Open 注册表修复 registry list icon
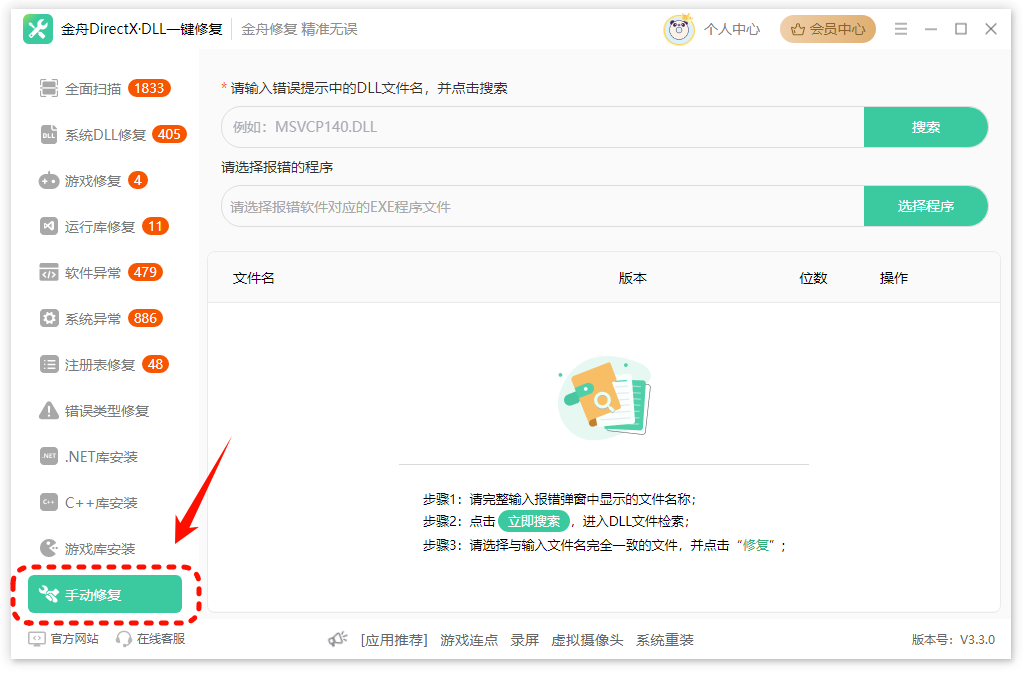The height and width of the screenshot is (673, 1023). click(x=49, y=365)
